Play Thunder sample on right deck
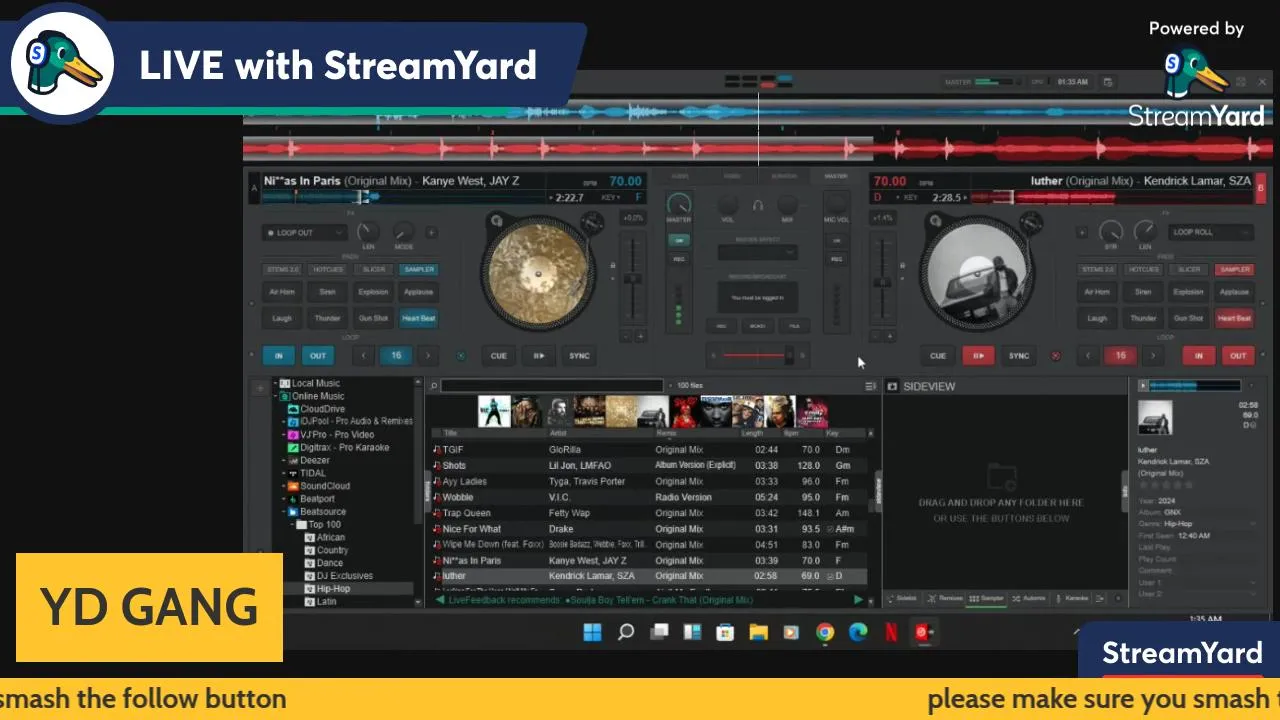Image resolution: width=1280 pixels, height=720 pixels. click(1143, 318)
